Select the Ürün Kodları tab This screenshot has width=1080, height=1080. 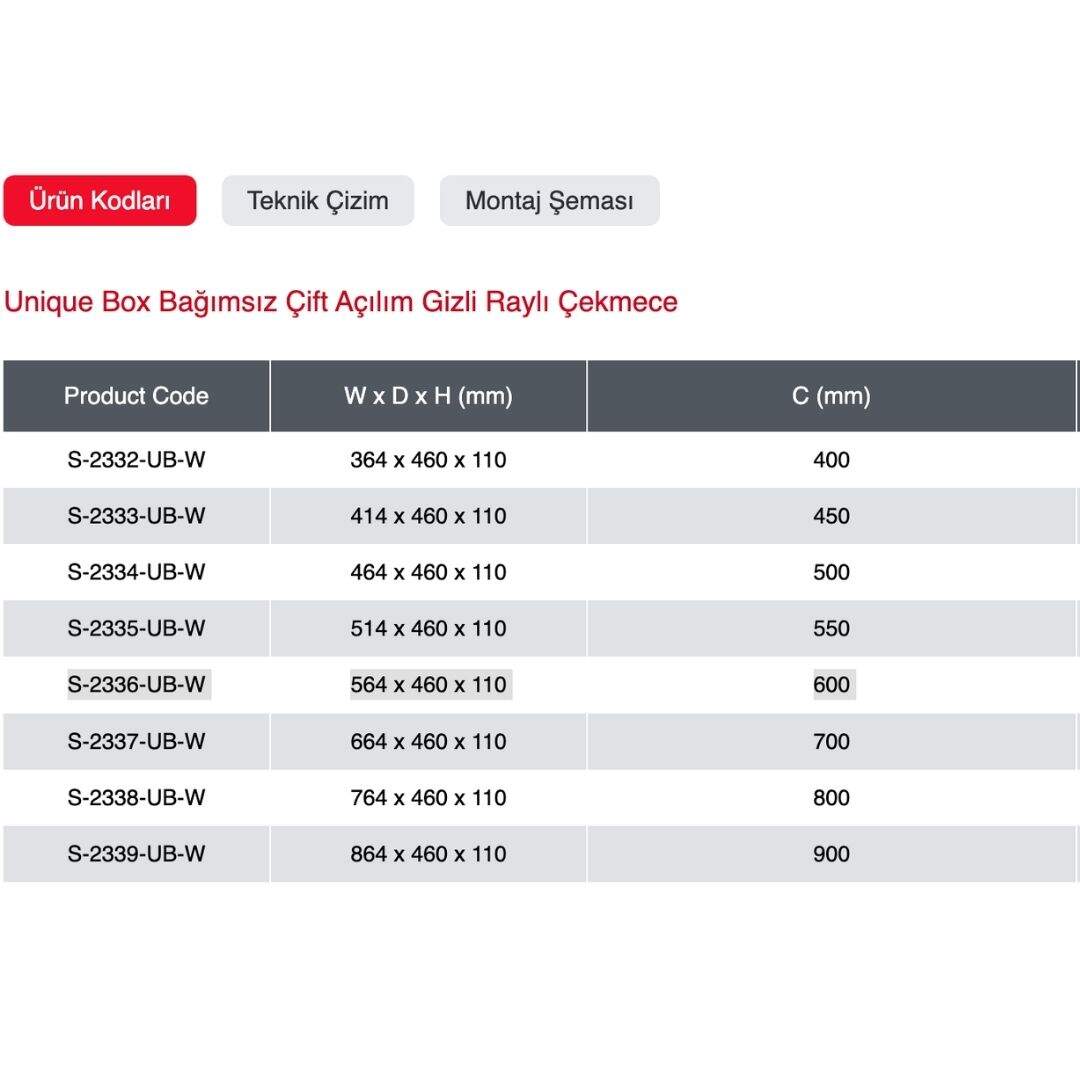[100, 201]
